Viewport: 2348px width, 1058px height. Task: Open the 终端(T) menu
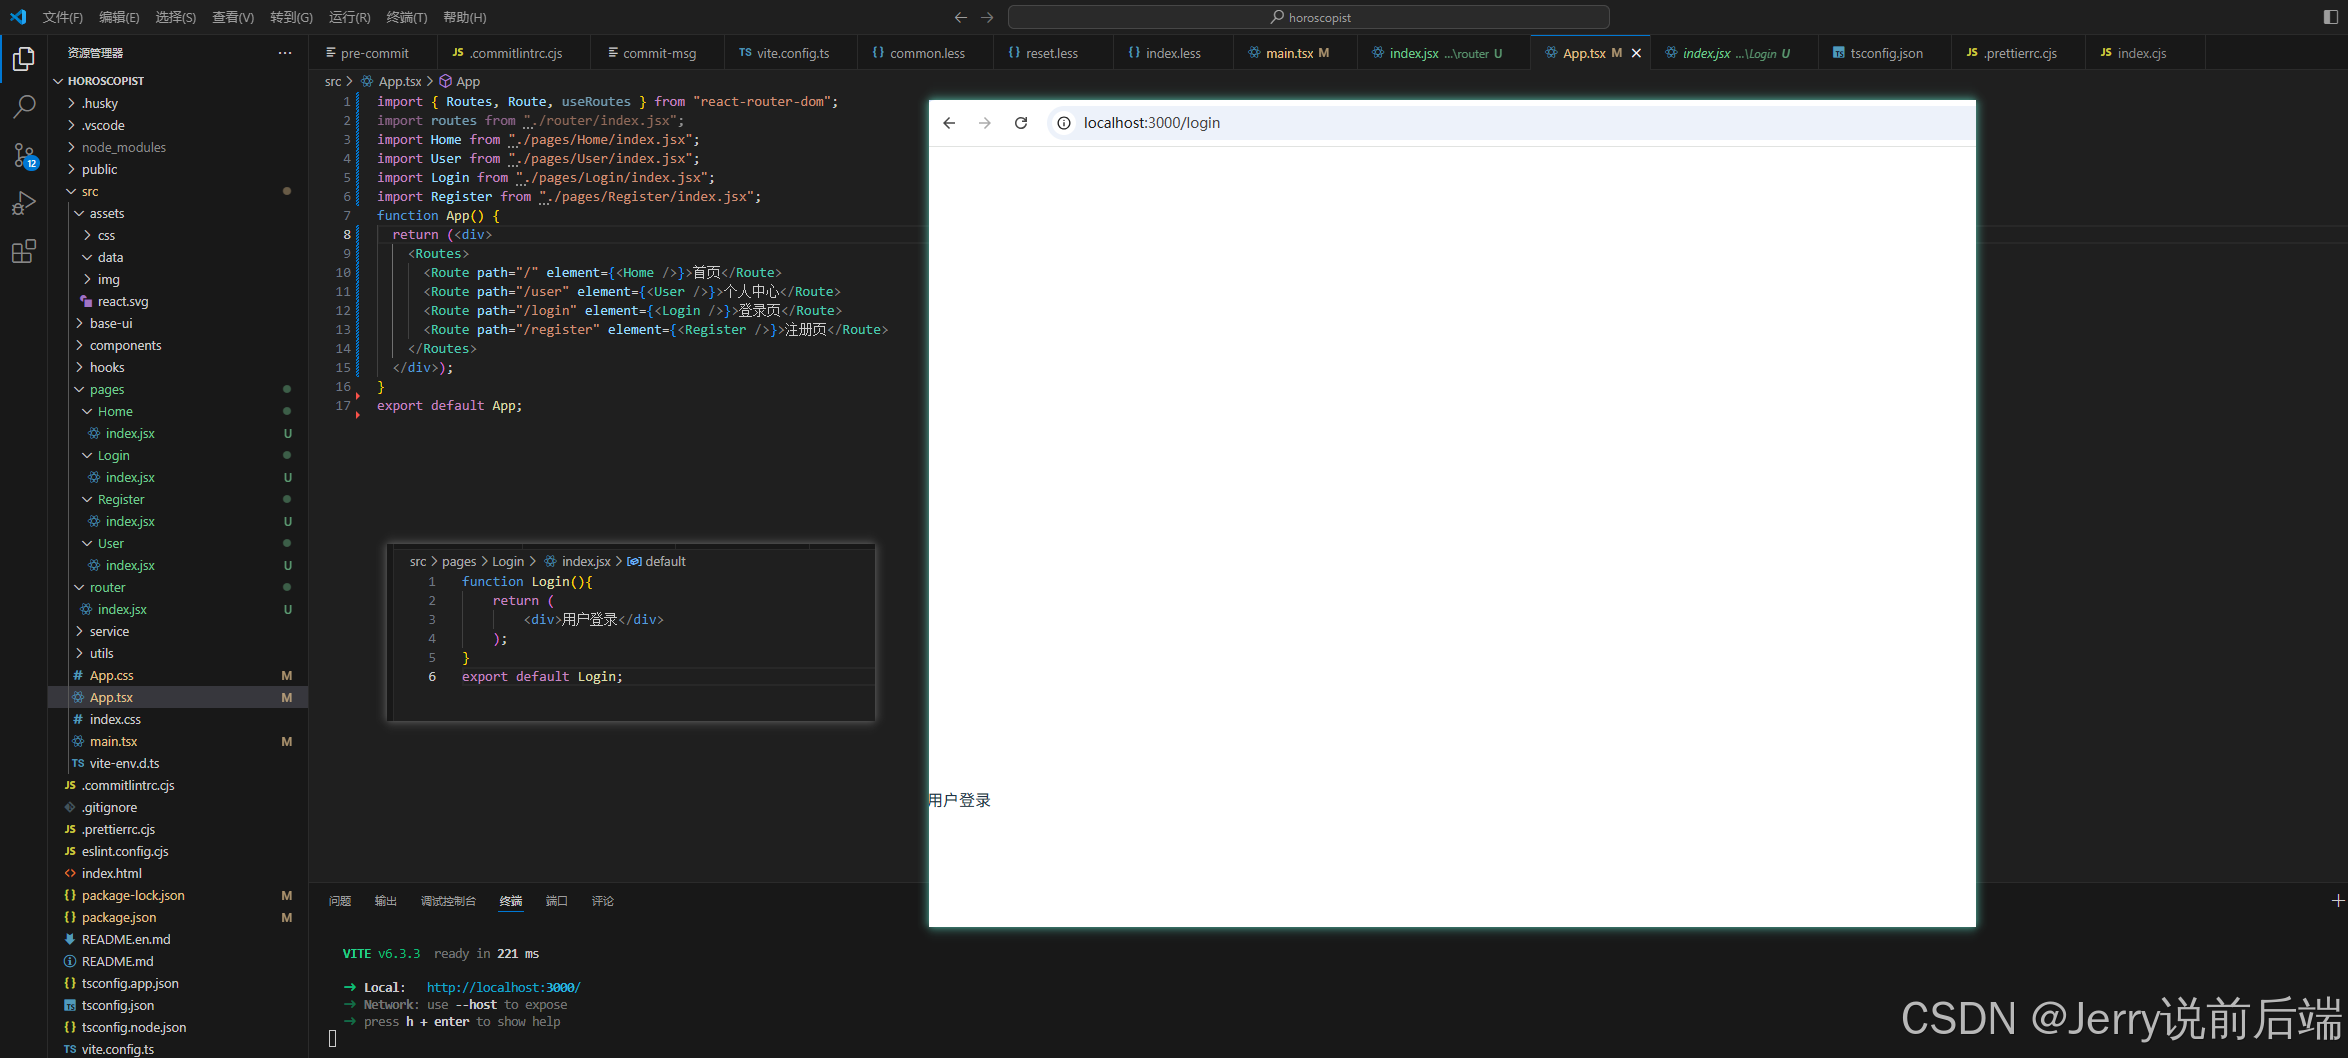point(406,17)
